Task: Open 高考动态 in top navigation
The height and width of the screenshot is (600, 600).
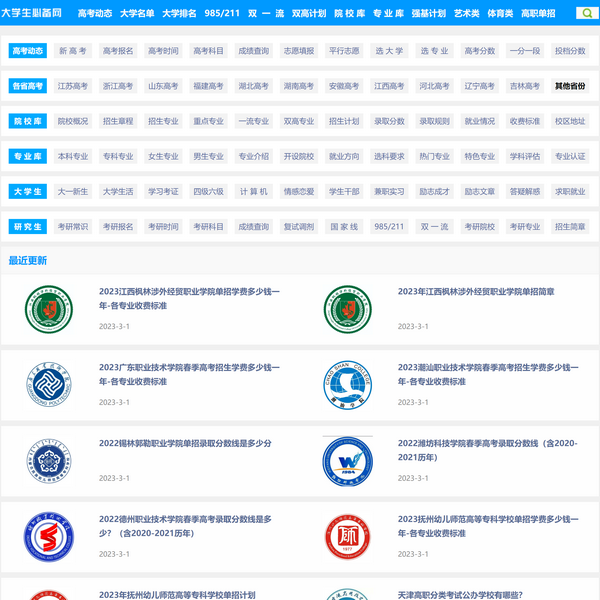Action: 95,14
